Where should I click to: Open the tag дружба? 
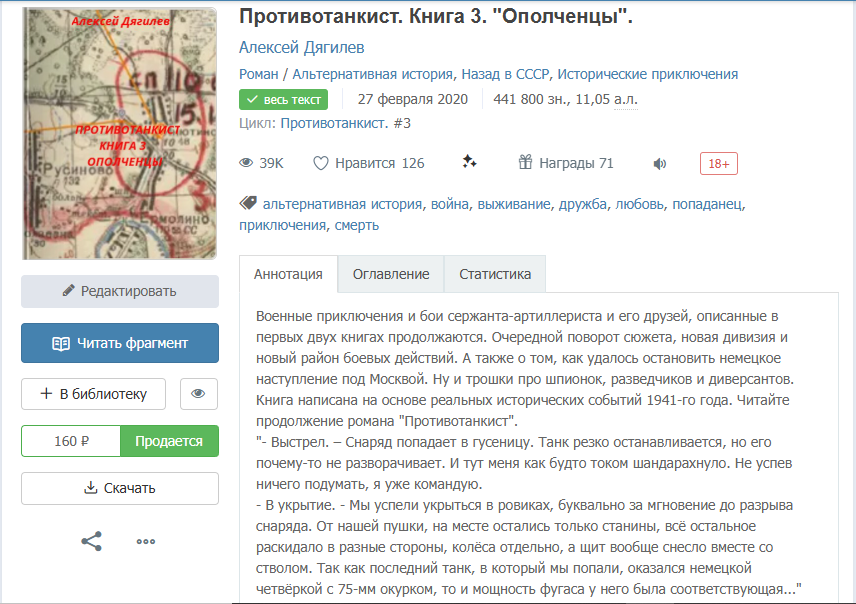582,204
